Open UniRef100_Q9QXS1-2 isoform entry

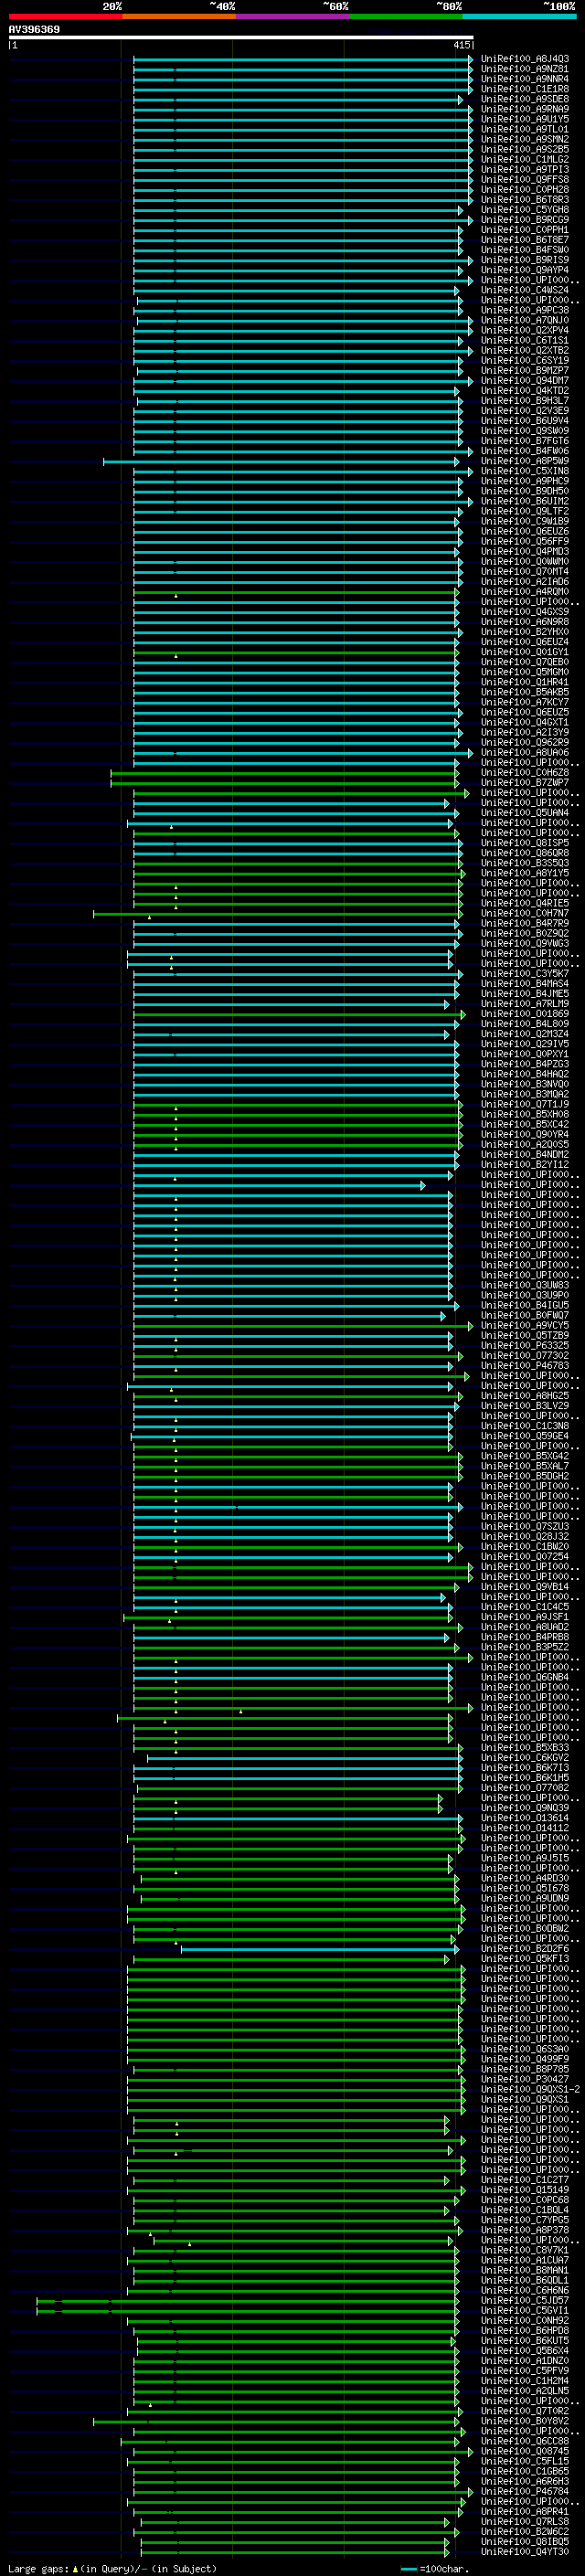pyautogui.click(x=530, y=2089)
